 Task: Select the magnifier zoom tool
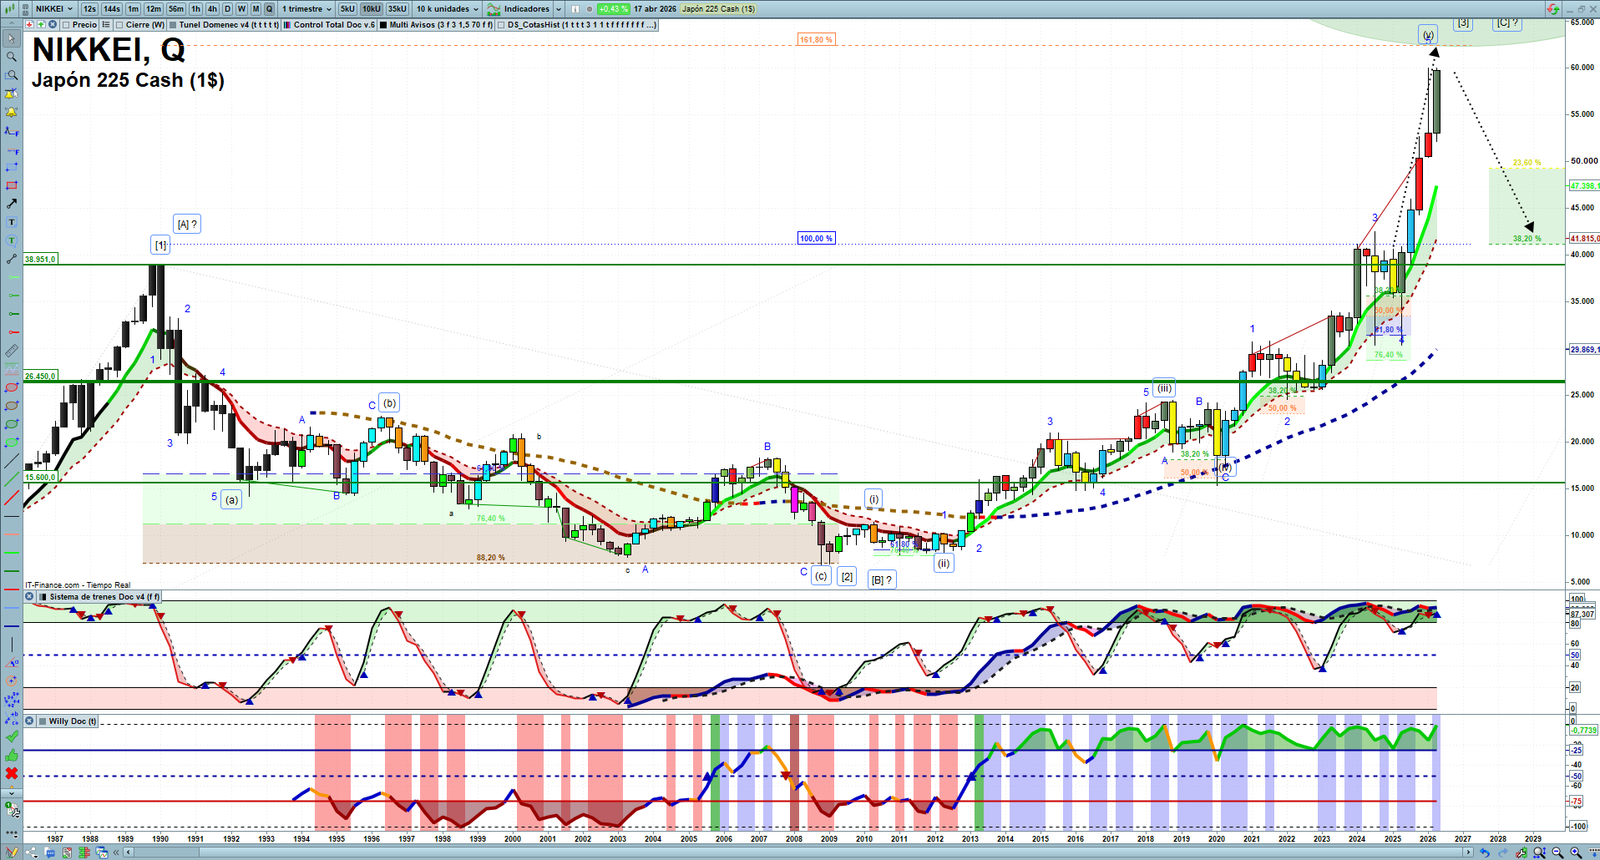point(11,57)
